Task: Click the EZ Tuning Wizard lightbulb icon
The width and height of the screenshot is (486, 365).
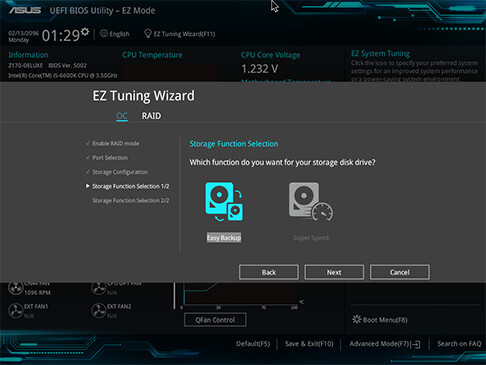Action: [148, 33]
